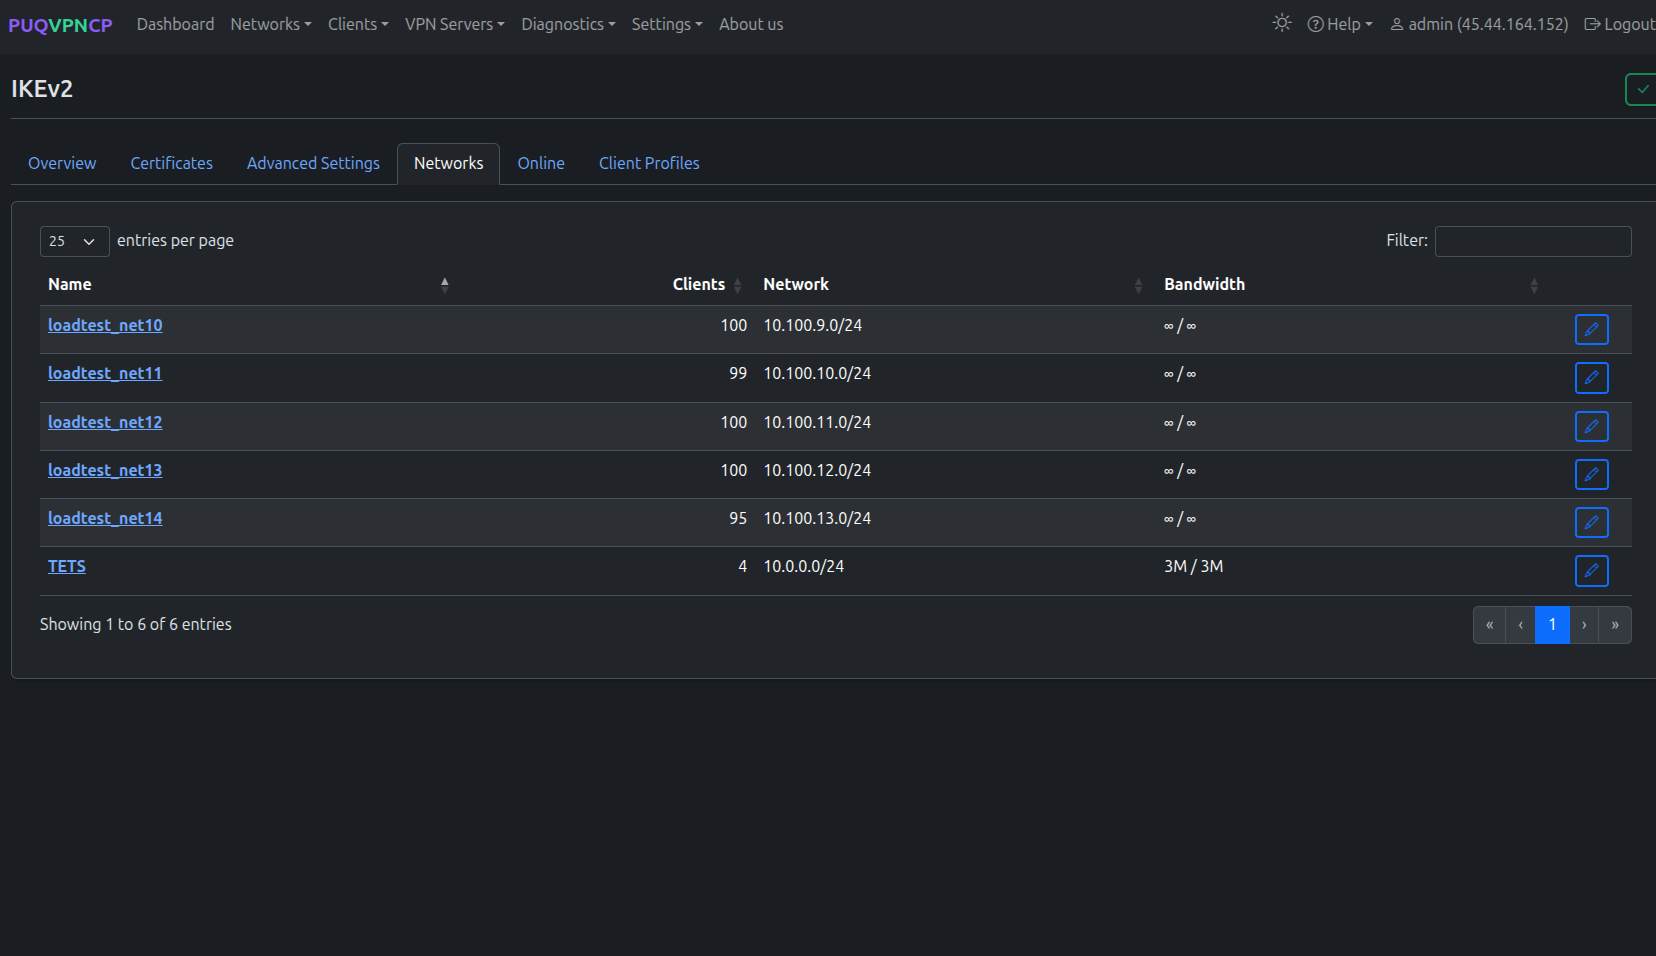Viewport: 1656px width, 956px height.
Task: Expand the VPN Servers menu
Action: [x=455, y=24]
